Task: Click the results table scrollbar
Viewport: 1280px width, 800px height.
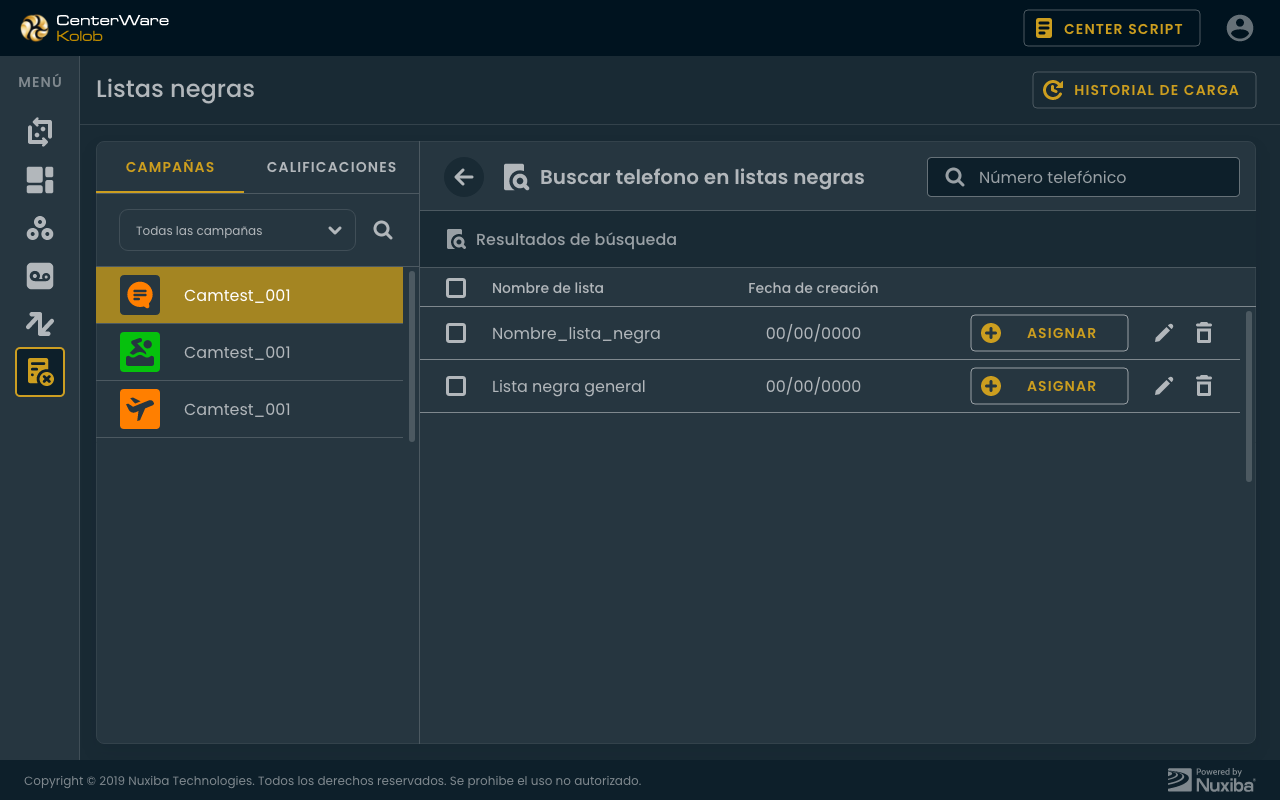Action: pyautogui.click(x=1249, y=396)
